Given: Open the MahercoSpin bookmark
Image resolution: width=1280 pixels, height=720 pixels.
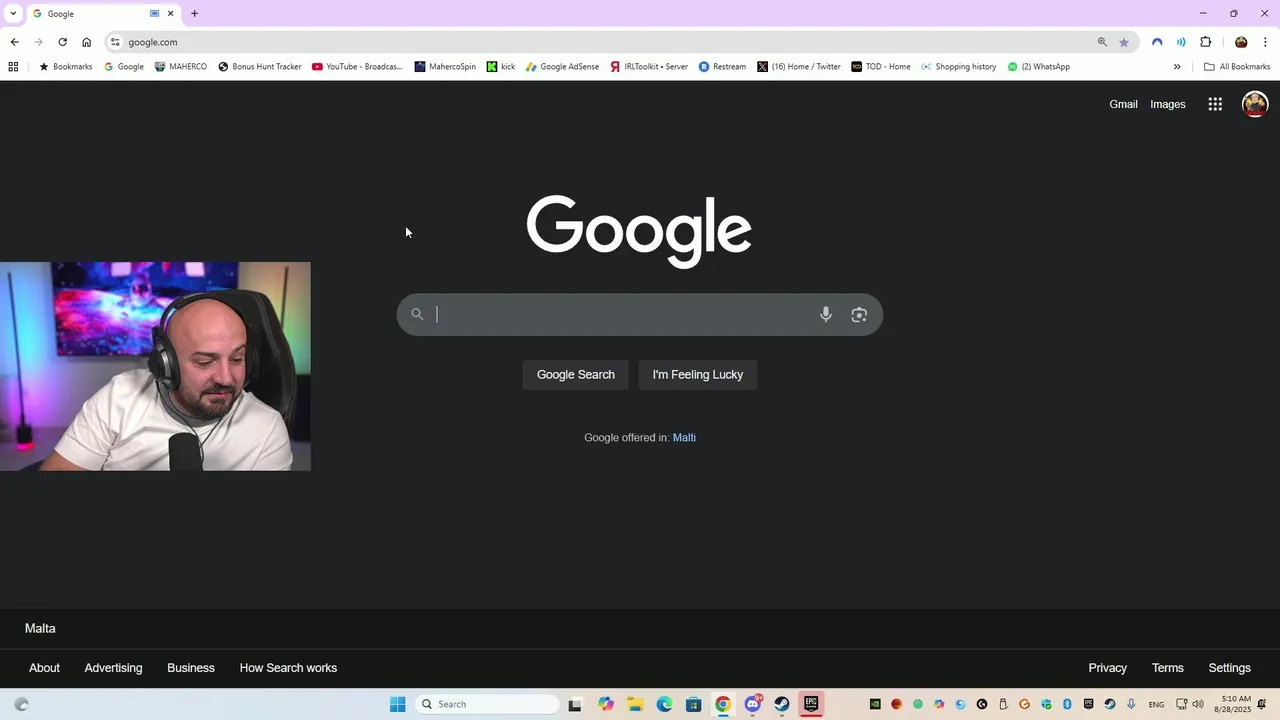Looking at the screenshot, I should click(x=445, y=67).
